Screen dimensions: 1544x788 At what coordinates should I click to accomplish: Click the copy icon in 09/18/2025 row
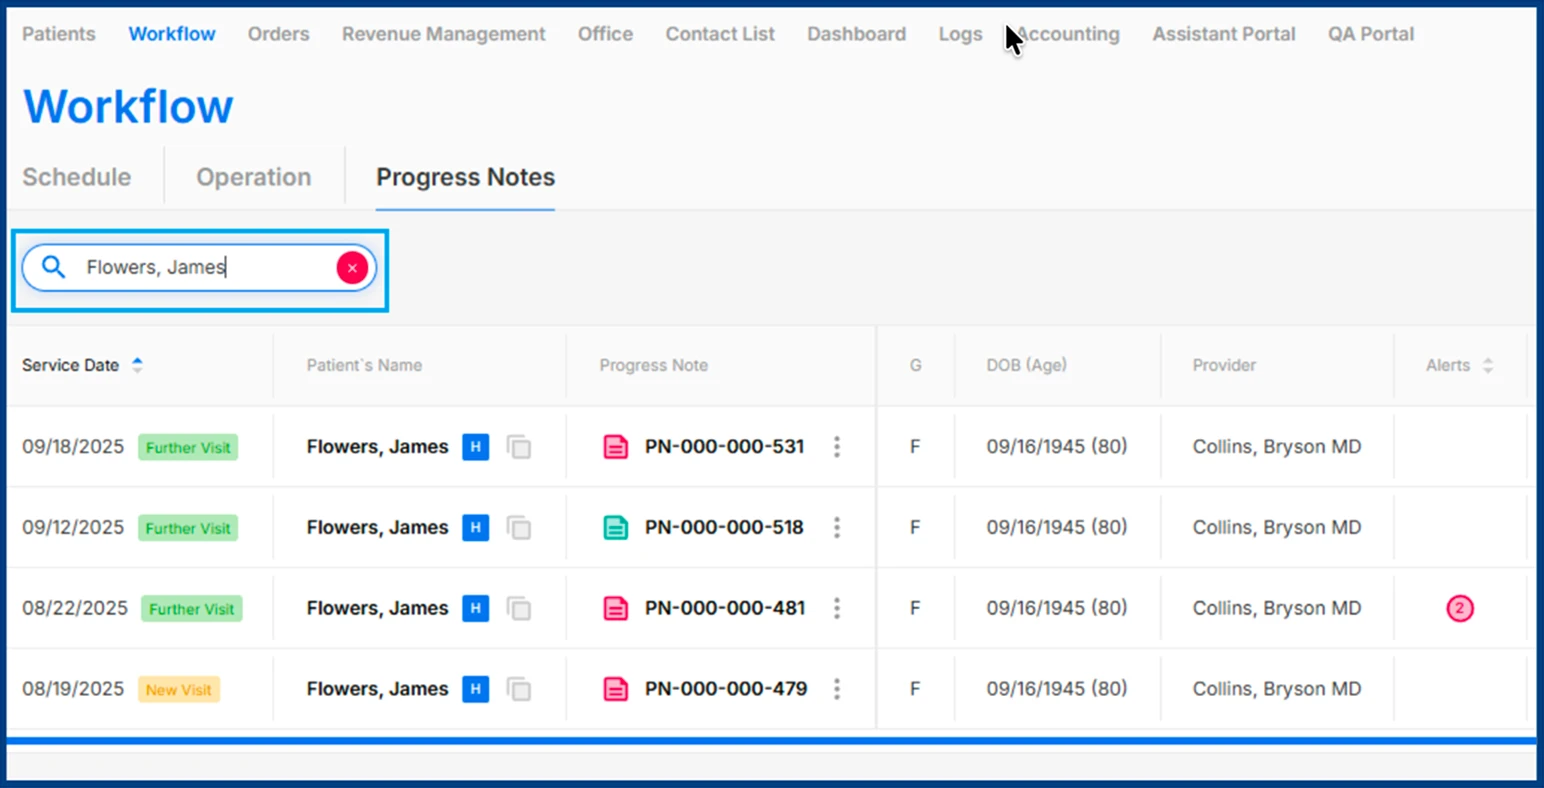click(519, 447)
